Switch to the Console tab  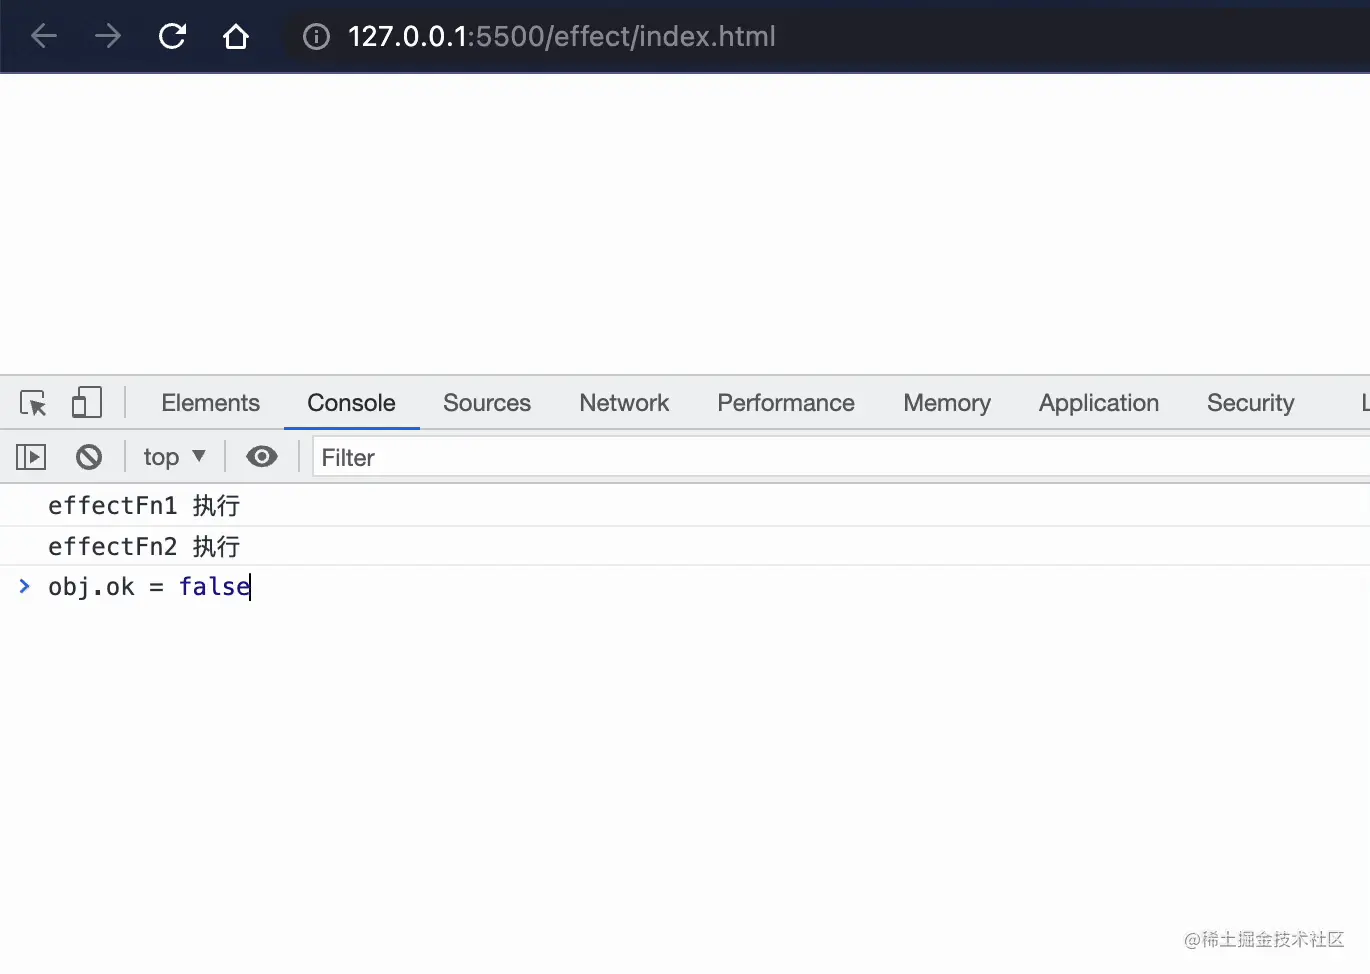[x=351, y=403]
